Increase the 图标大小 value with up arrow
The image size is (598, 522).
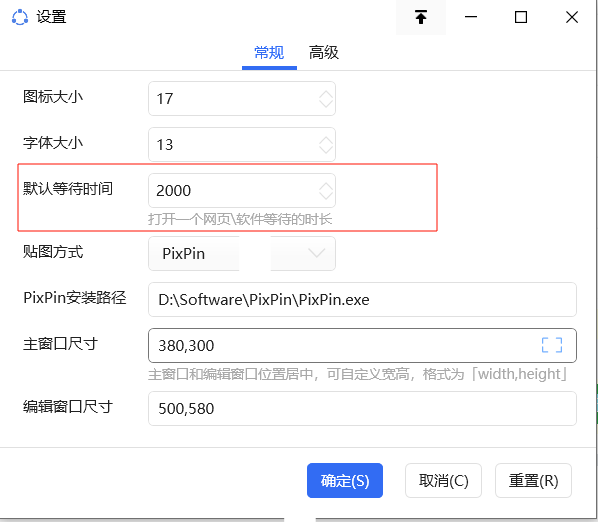[326, 95]
